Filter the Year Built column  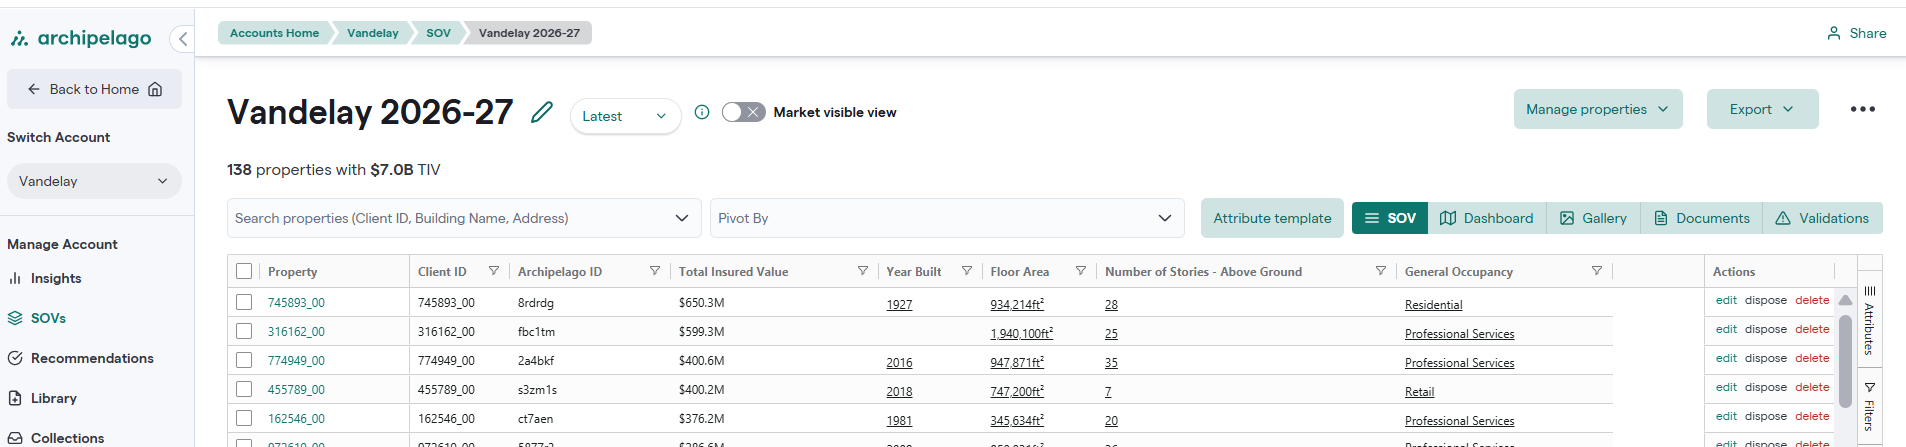tap(967, 271)
